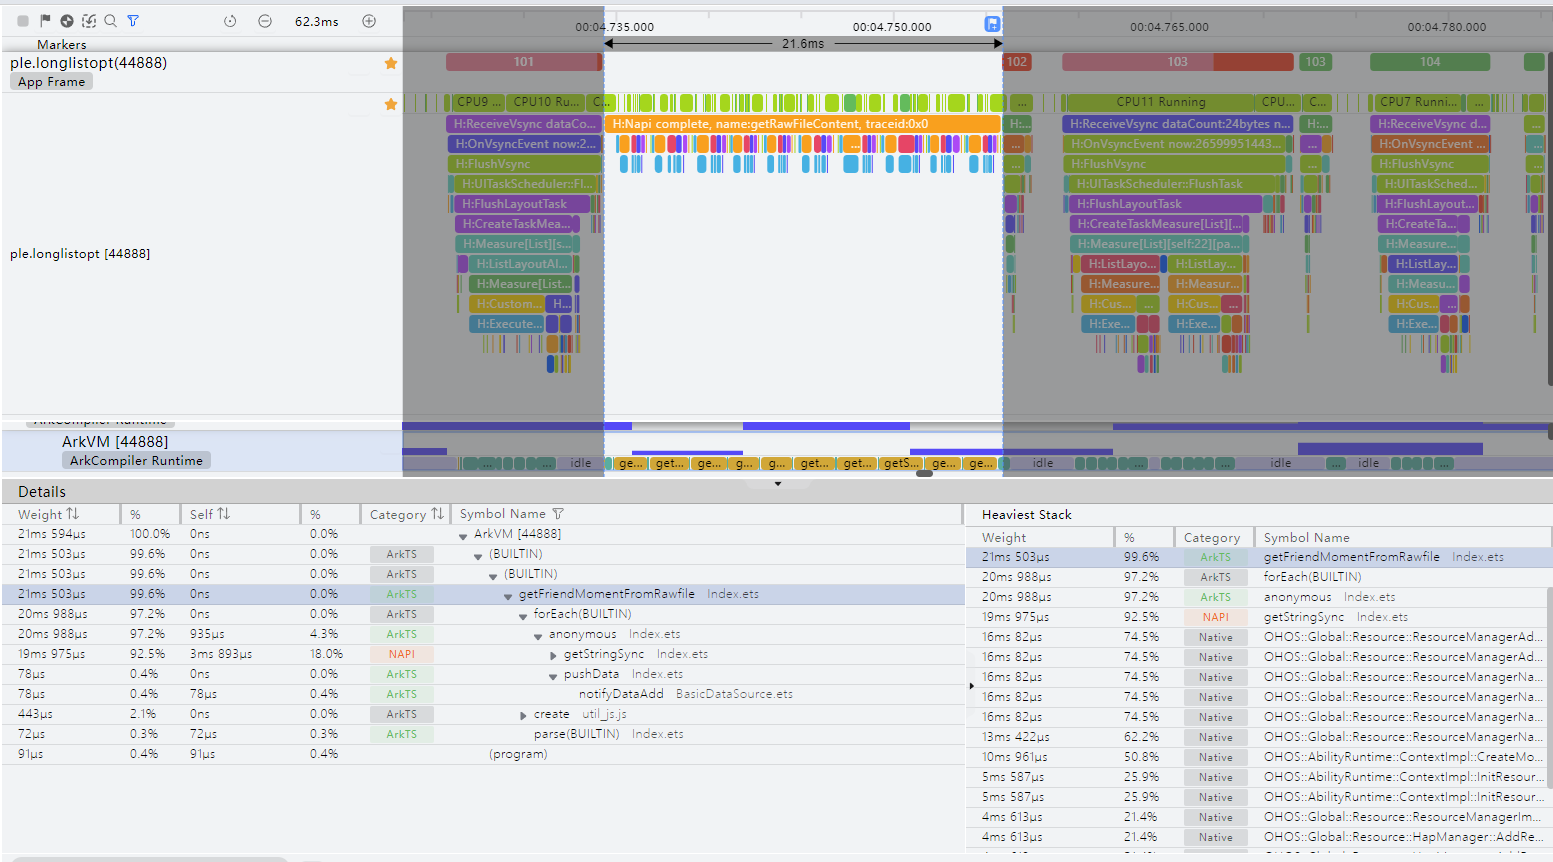Expand the getStringSync node
The image size is (1553, 862).
[553, 655]
